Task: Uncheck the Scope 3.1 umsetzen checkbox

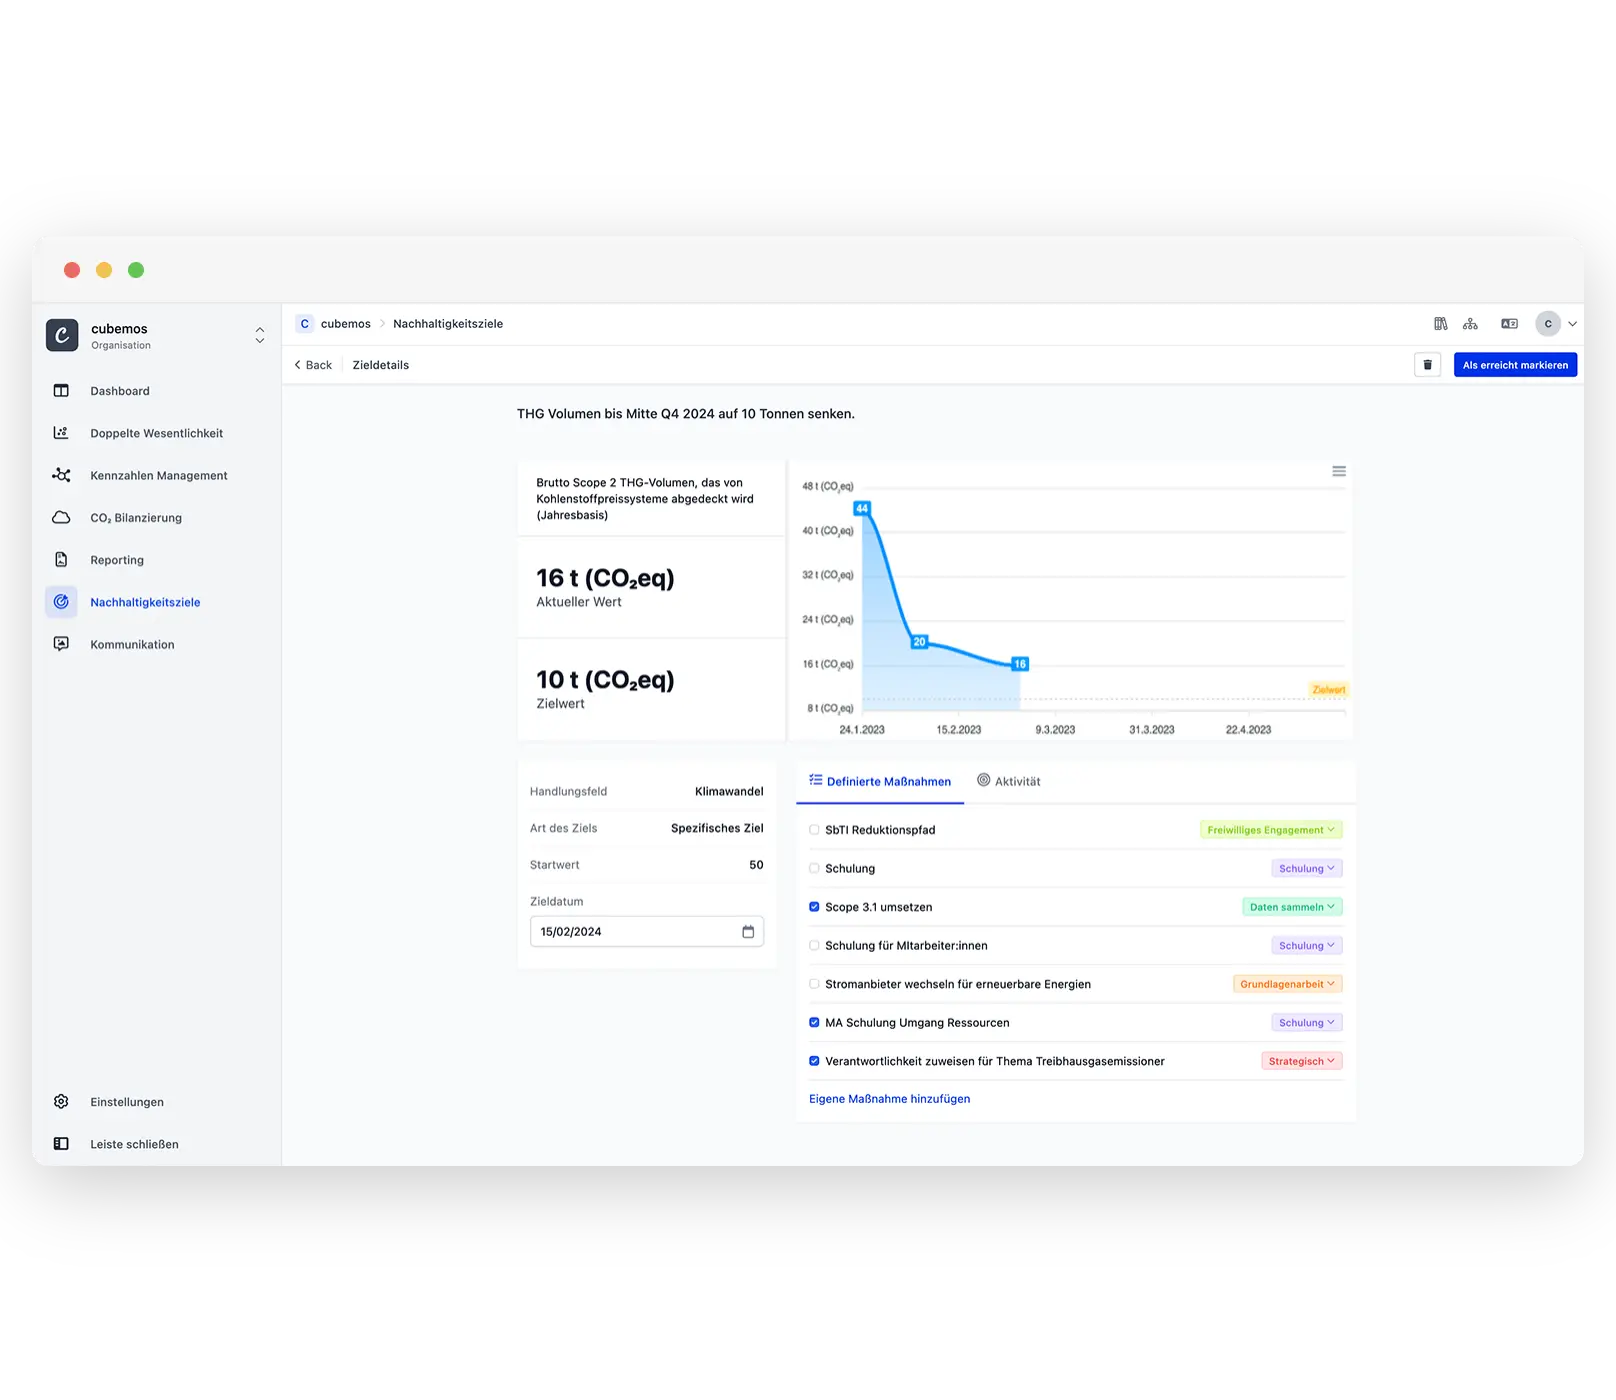Action: click(814, 907)
